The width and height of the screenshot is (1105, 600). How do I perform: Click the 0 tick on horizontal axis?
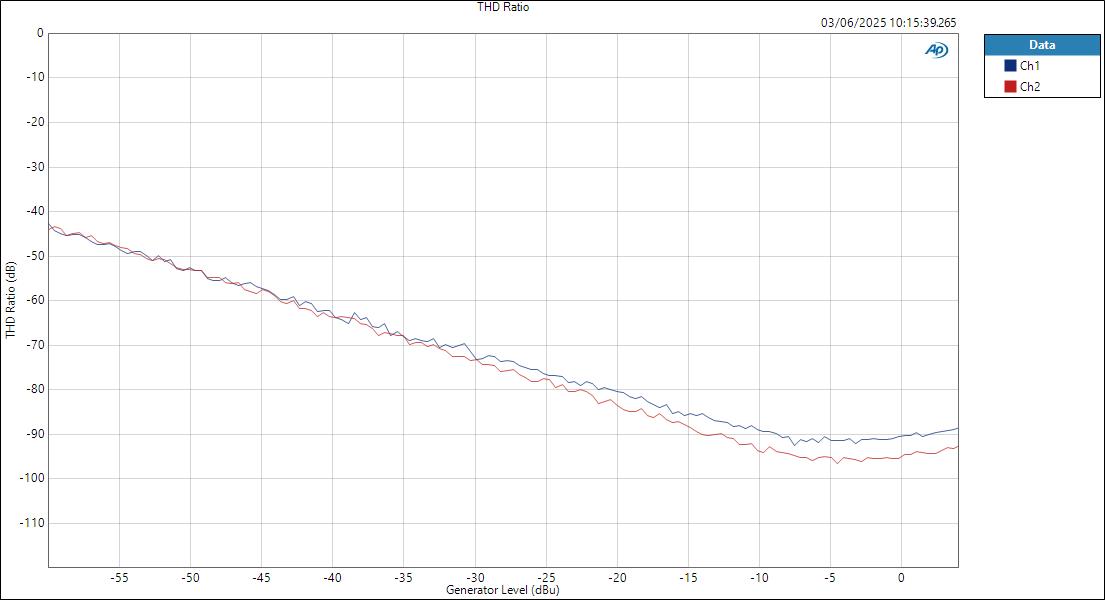(x=903, y=578)
